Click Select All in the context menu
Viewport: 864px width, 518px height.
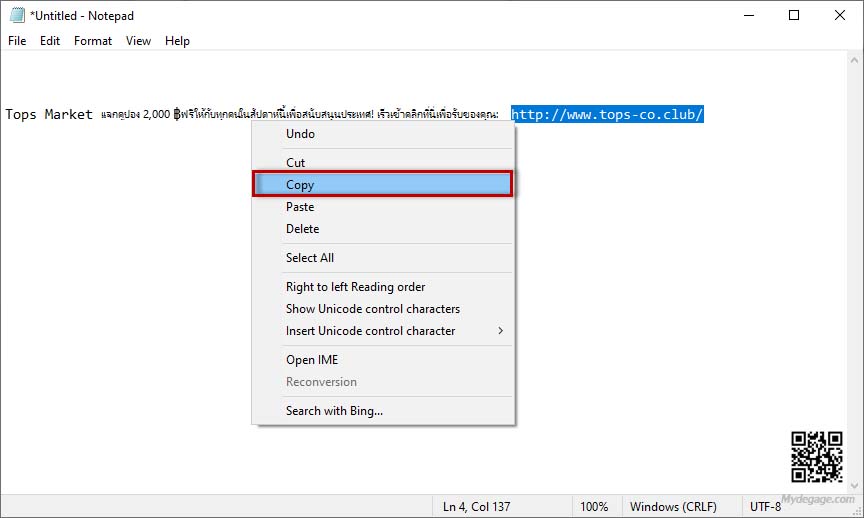(x=383, y=258)
